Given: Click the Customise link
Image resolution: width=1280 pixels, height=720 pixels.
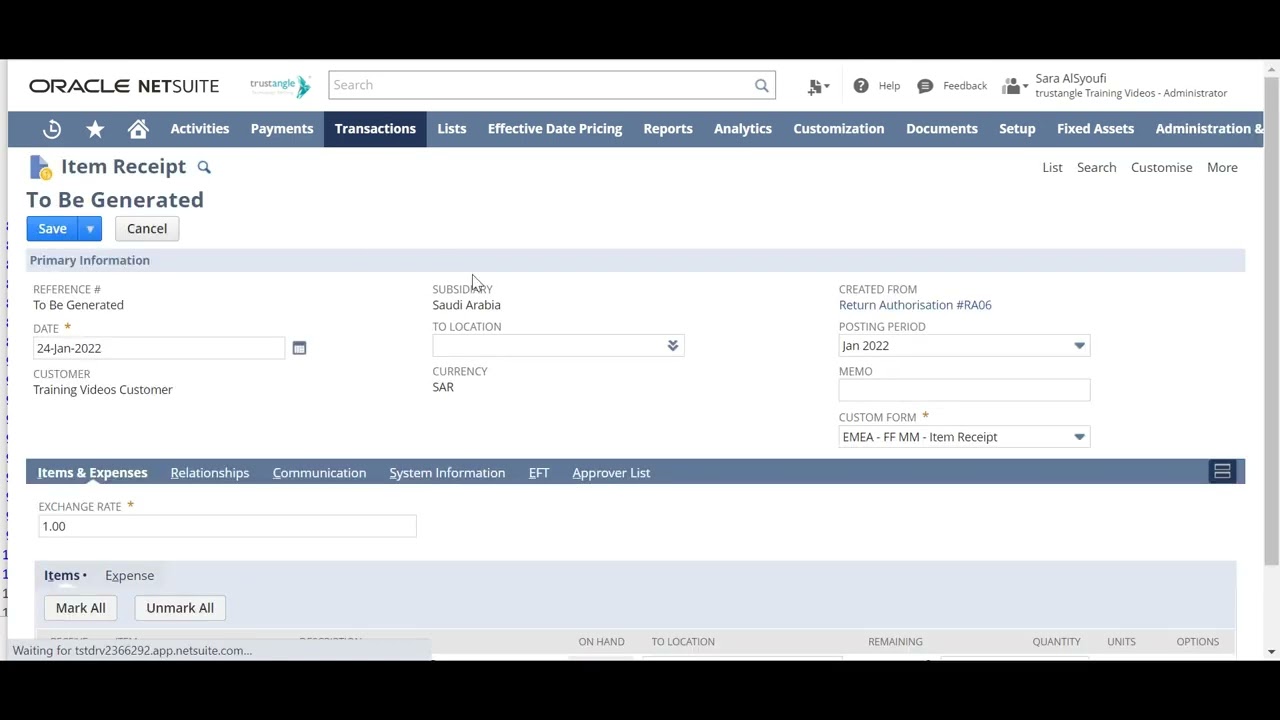Looking at the screenshot, I should coord(1161,168).
